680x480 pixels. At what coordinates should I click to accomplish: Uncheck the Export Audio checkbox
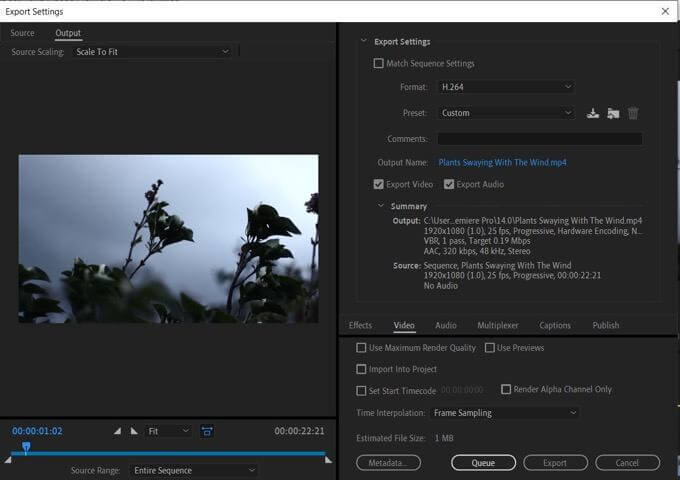pos(449,184)
